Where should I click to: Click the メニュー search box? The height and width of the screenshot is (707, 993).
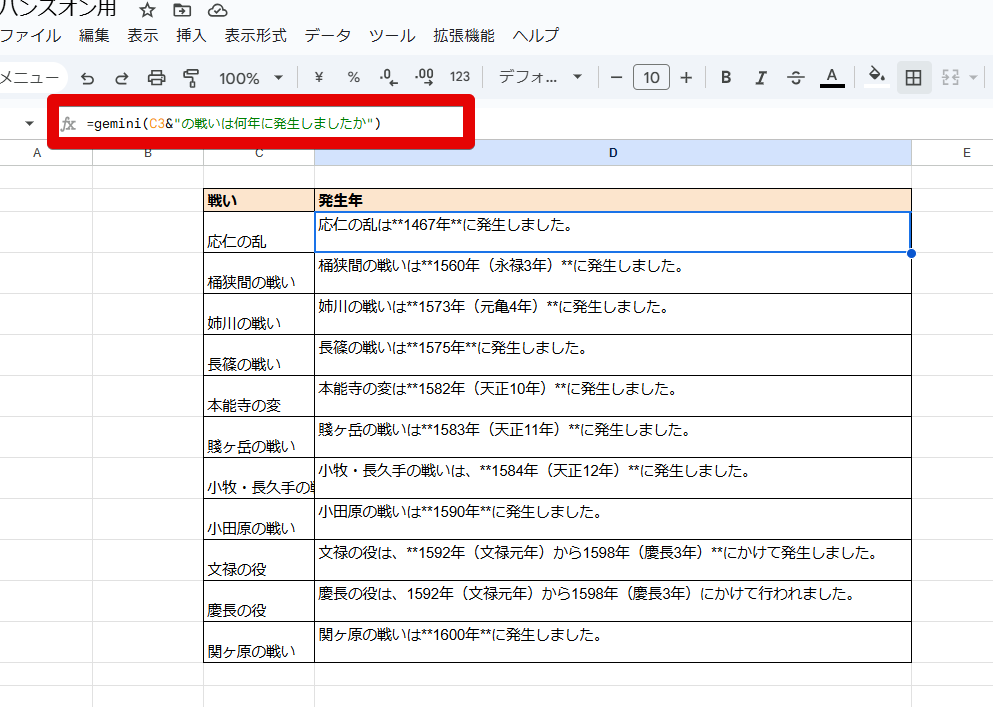(x=32, y=77)
